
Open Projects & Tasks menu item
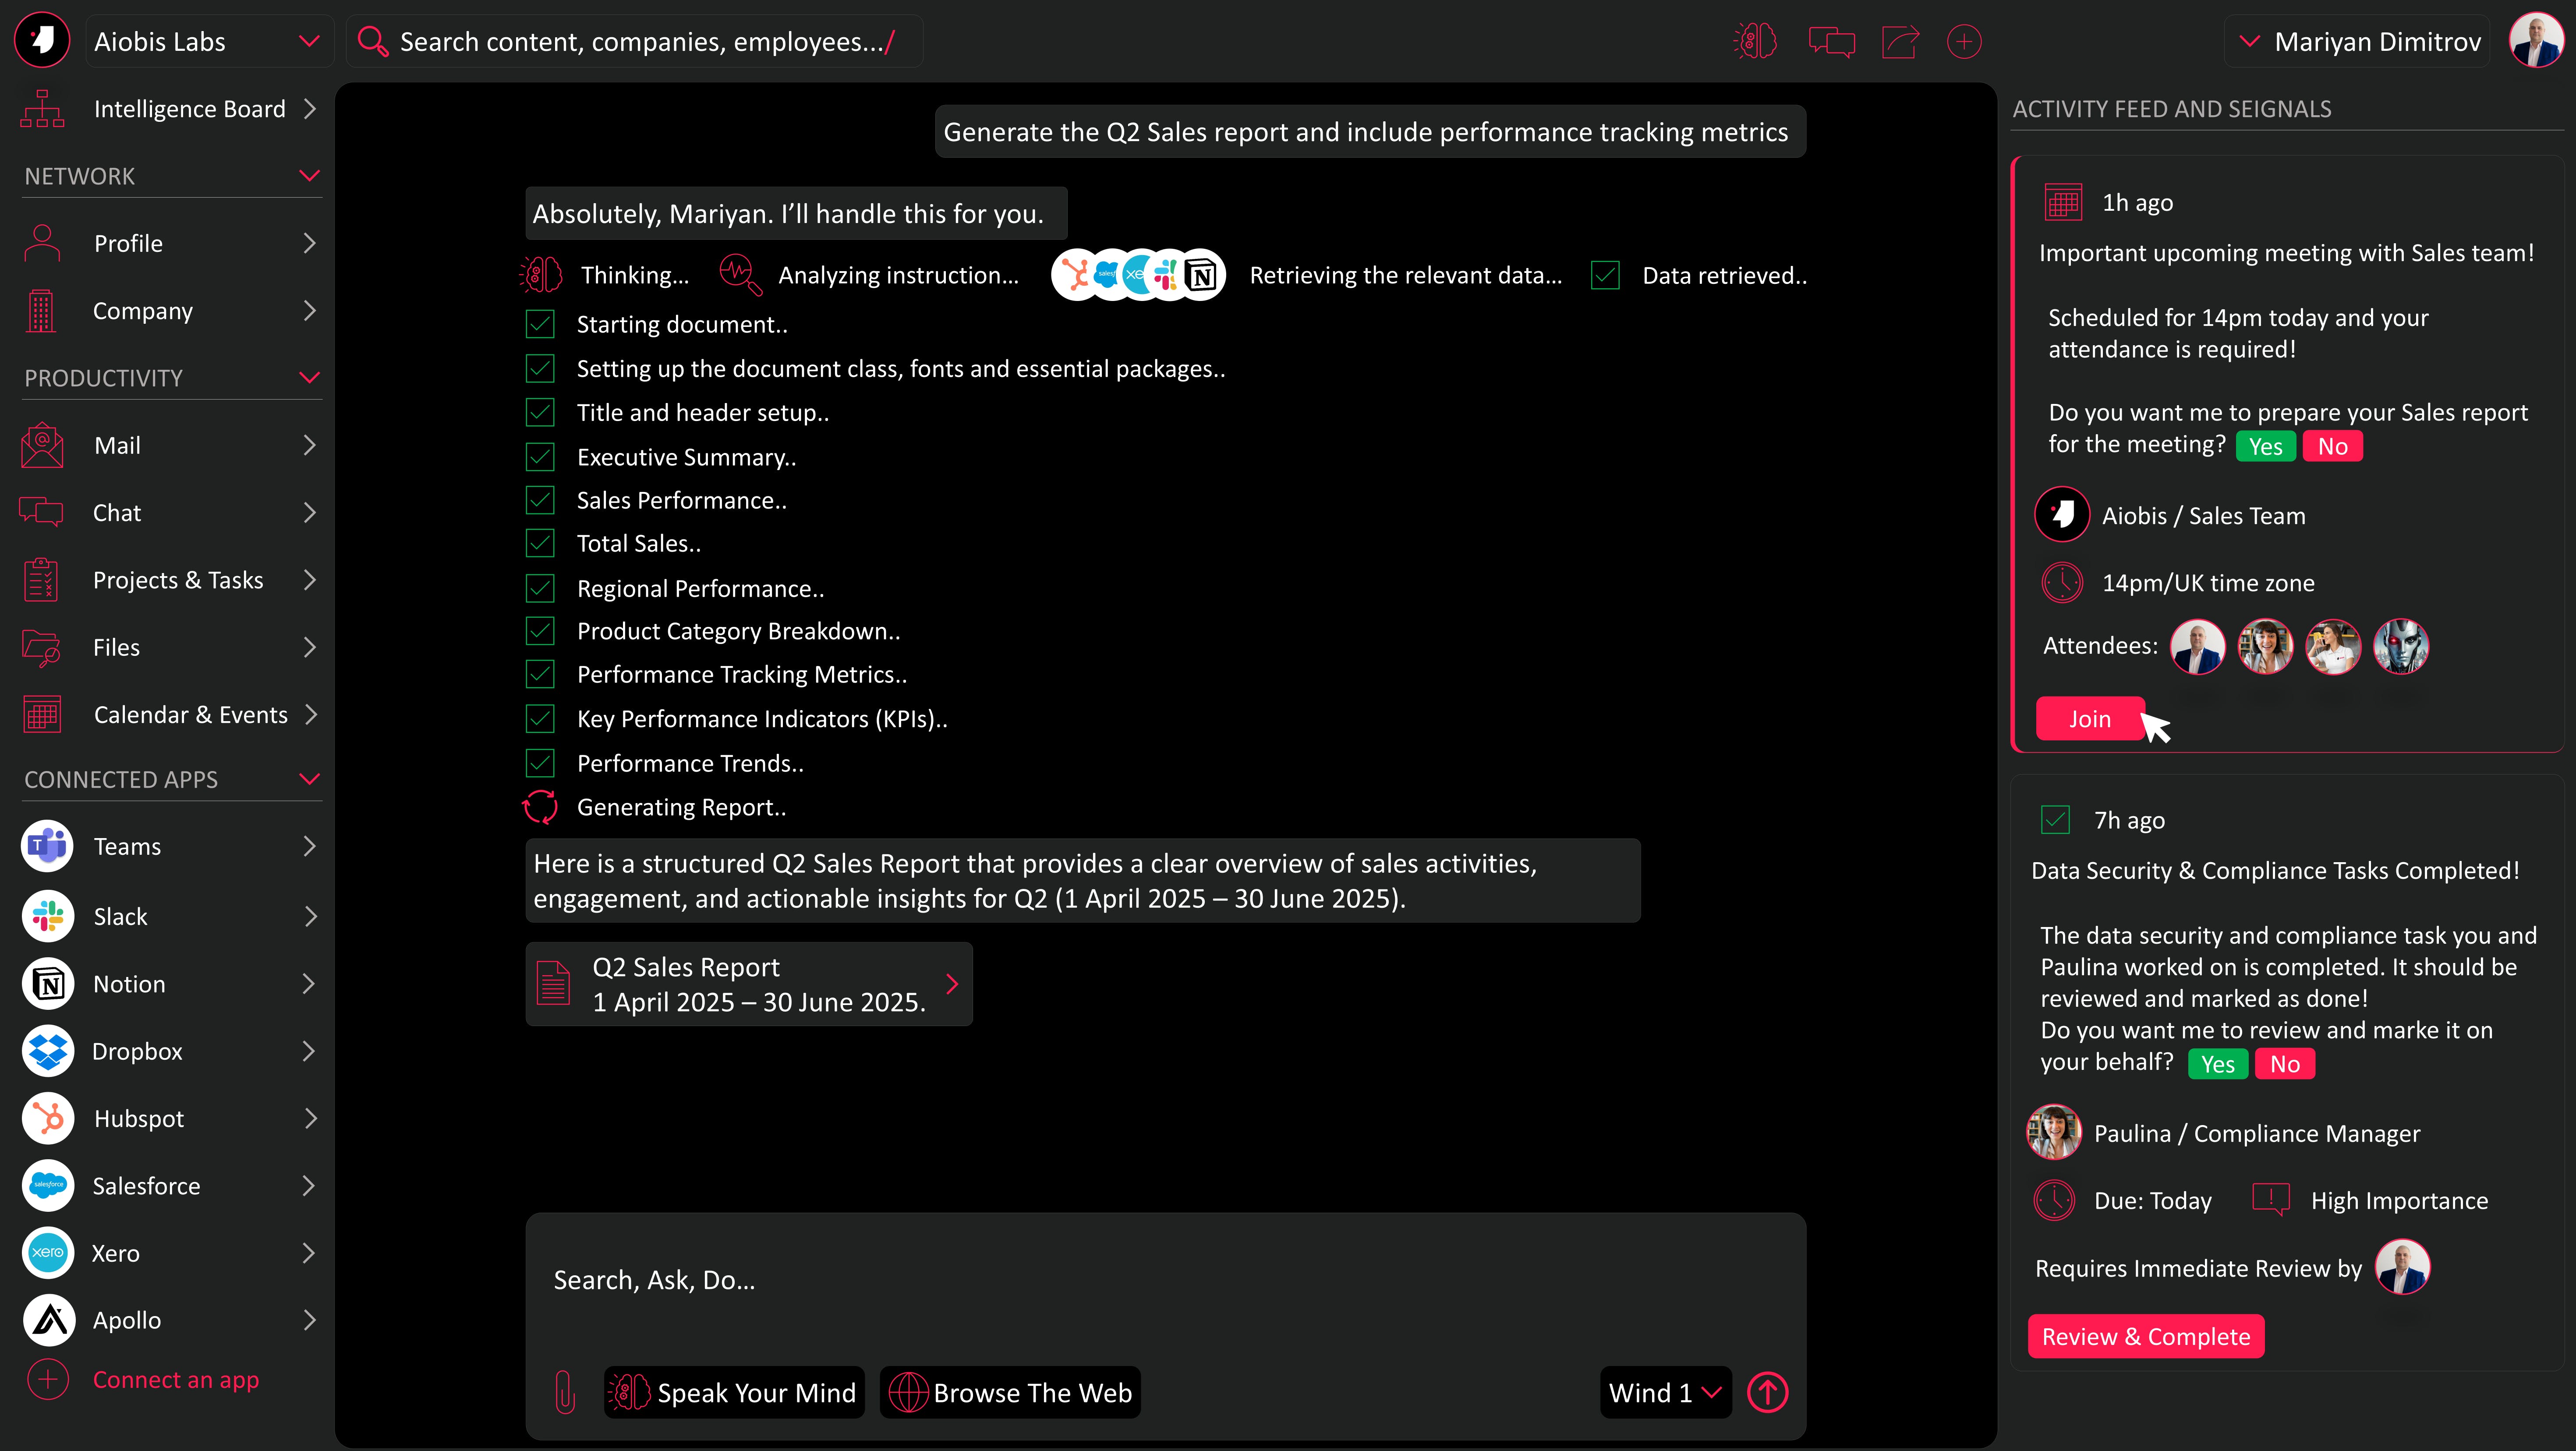pyautogui.click(x=178, y=580)
